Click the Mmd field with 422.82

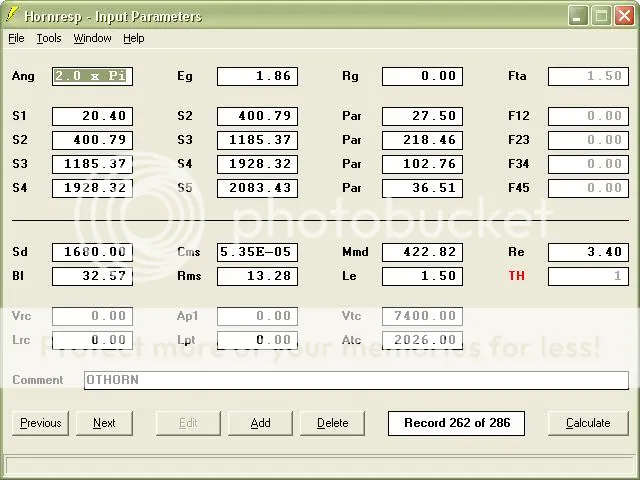(422, 253)
